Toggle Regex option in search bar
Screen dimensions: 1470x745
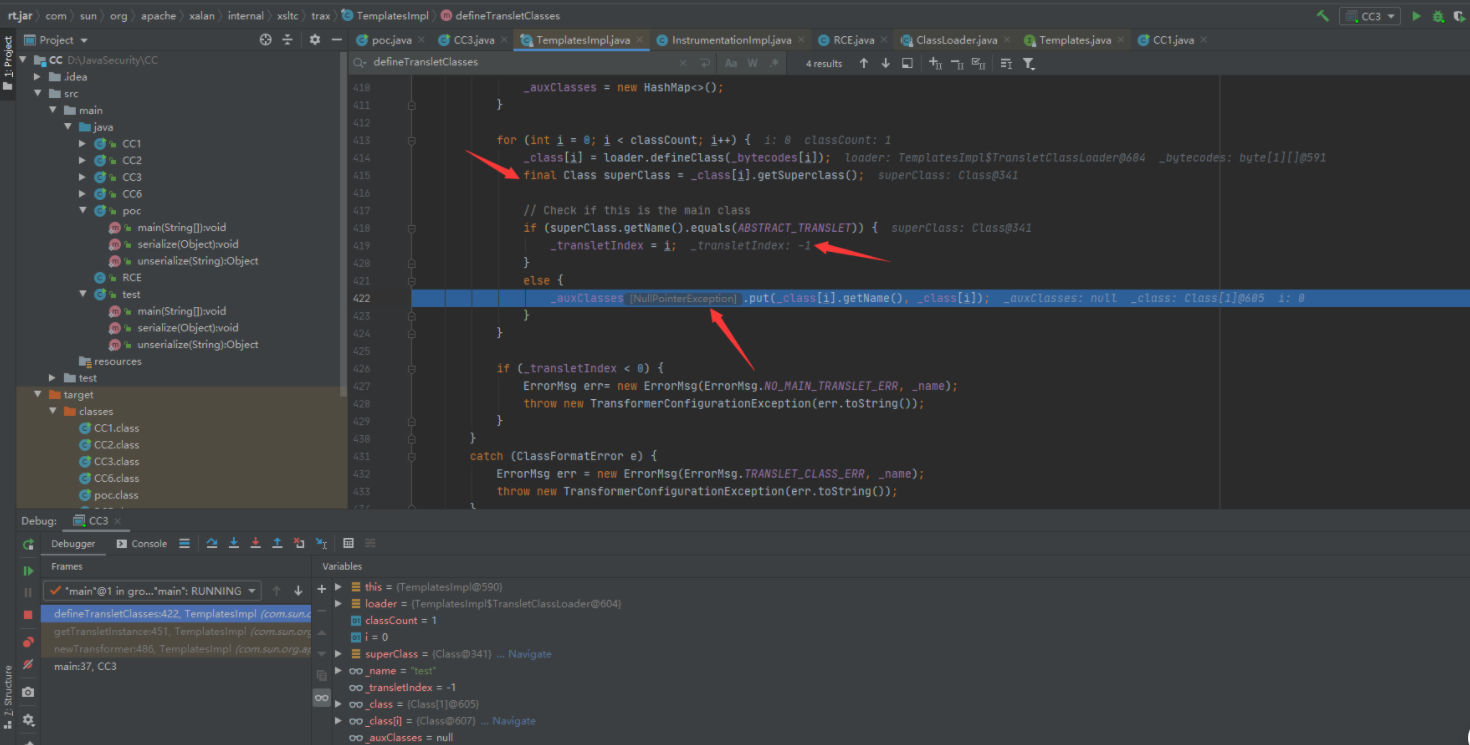(x=772, y=63)
